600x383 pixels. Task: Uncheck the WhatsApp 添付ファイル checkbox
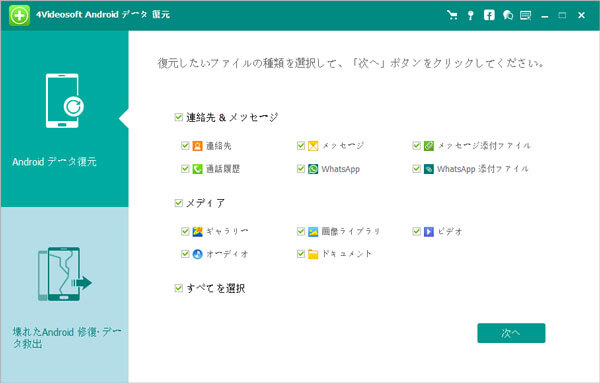[x=416, y=168]
